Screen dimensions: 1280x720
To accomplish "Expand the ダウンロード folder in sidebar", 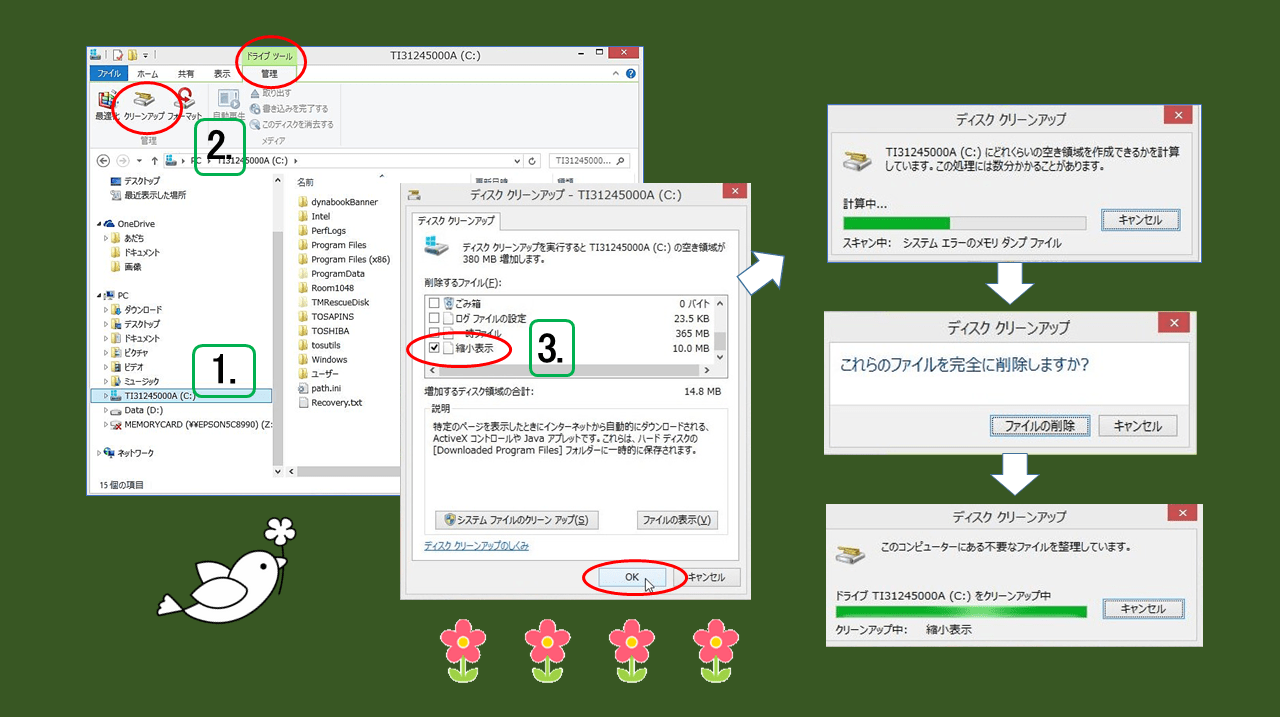I will 105,309.
